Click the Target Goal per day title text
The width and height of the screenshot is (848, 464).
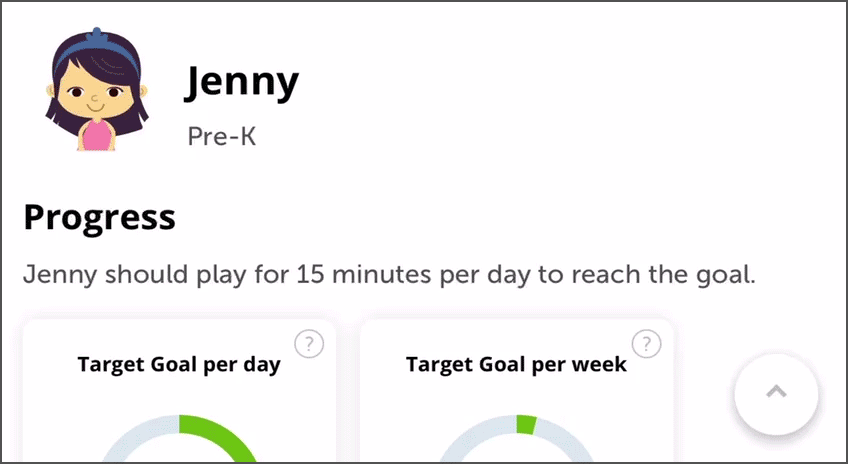click(179, 366)
